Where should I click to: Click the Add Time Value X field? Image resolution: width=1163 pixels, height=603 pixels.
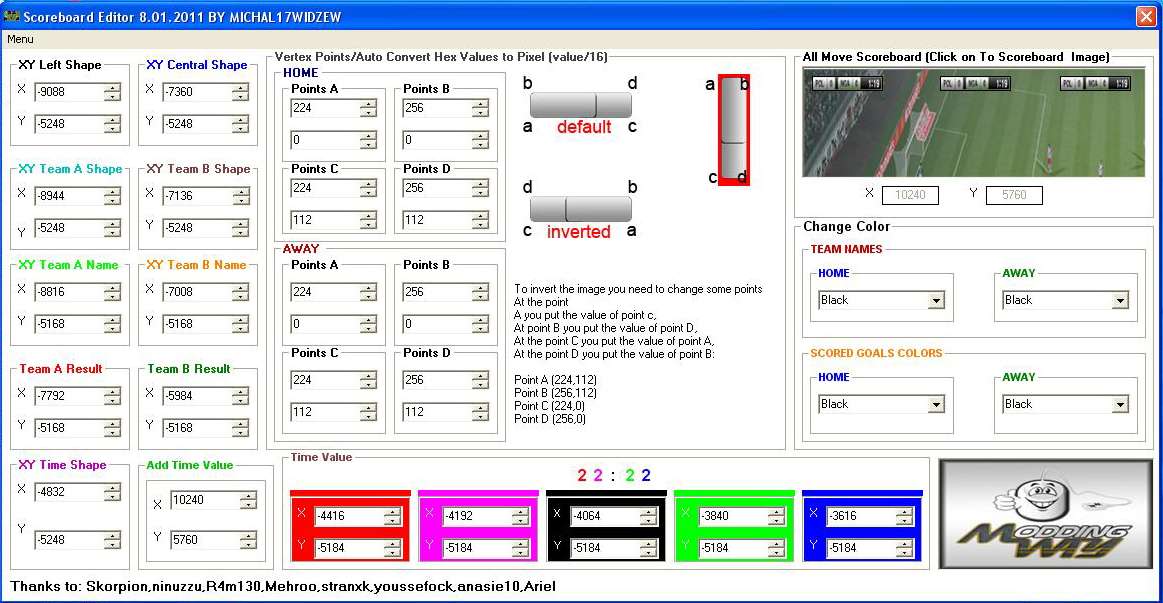[x=206, y=500]
